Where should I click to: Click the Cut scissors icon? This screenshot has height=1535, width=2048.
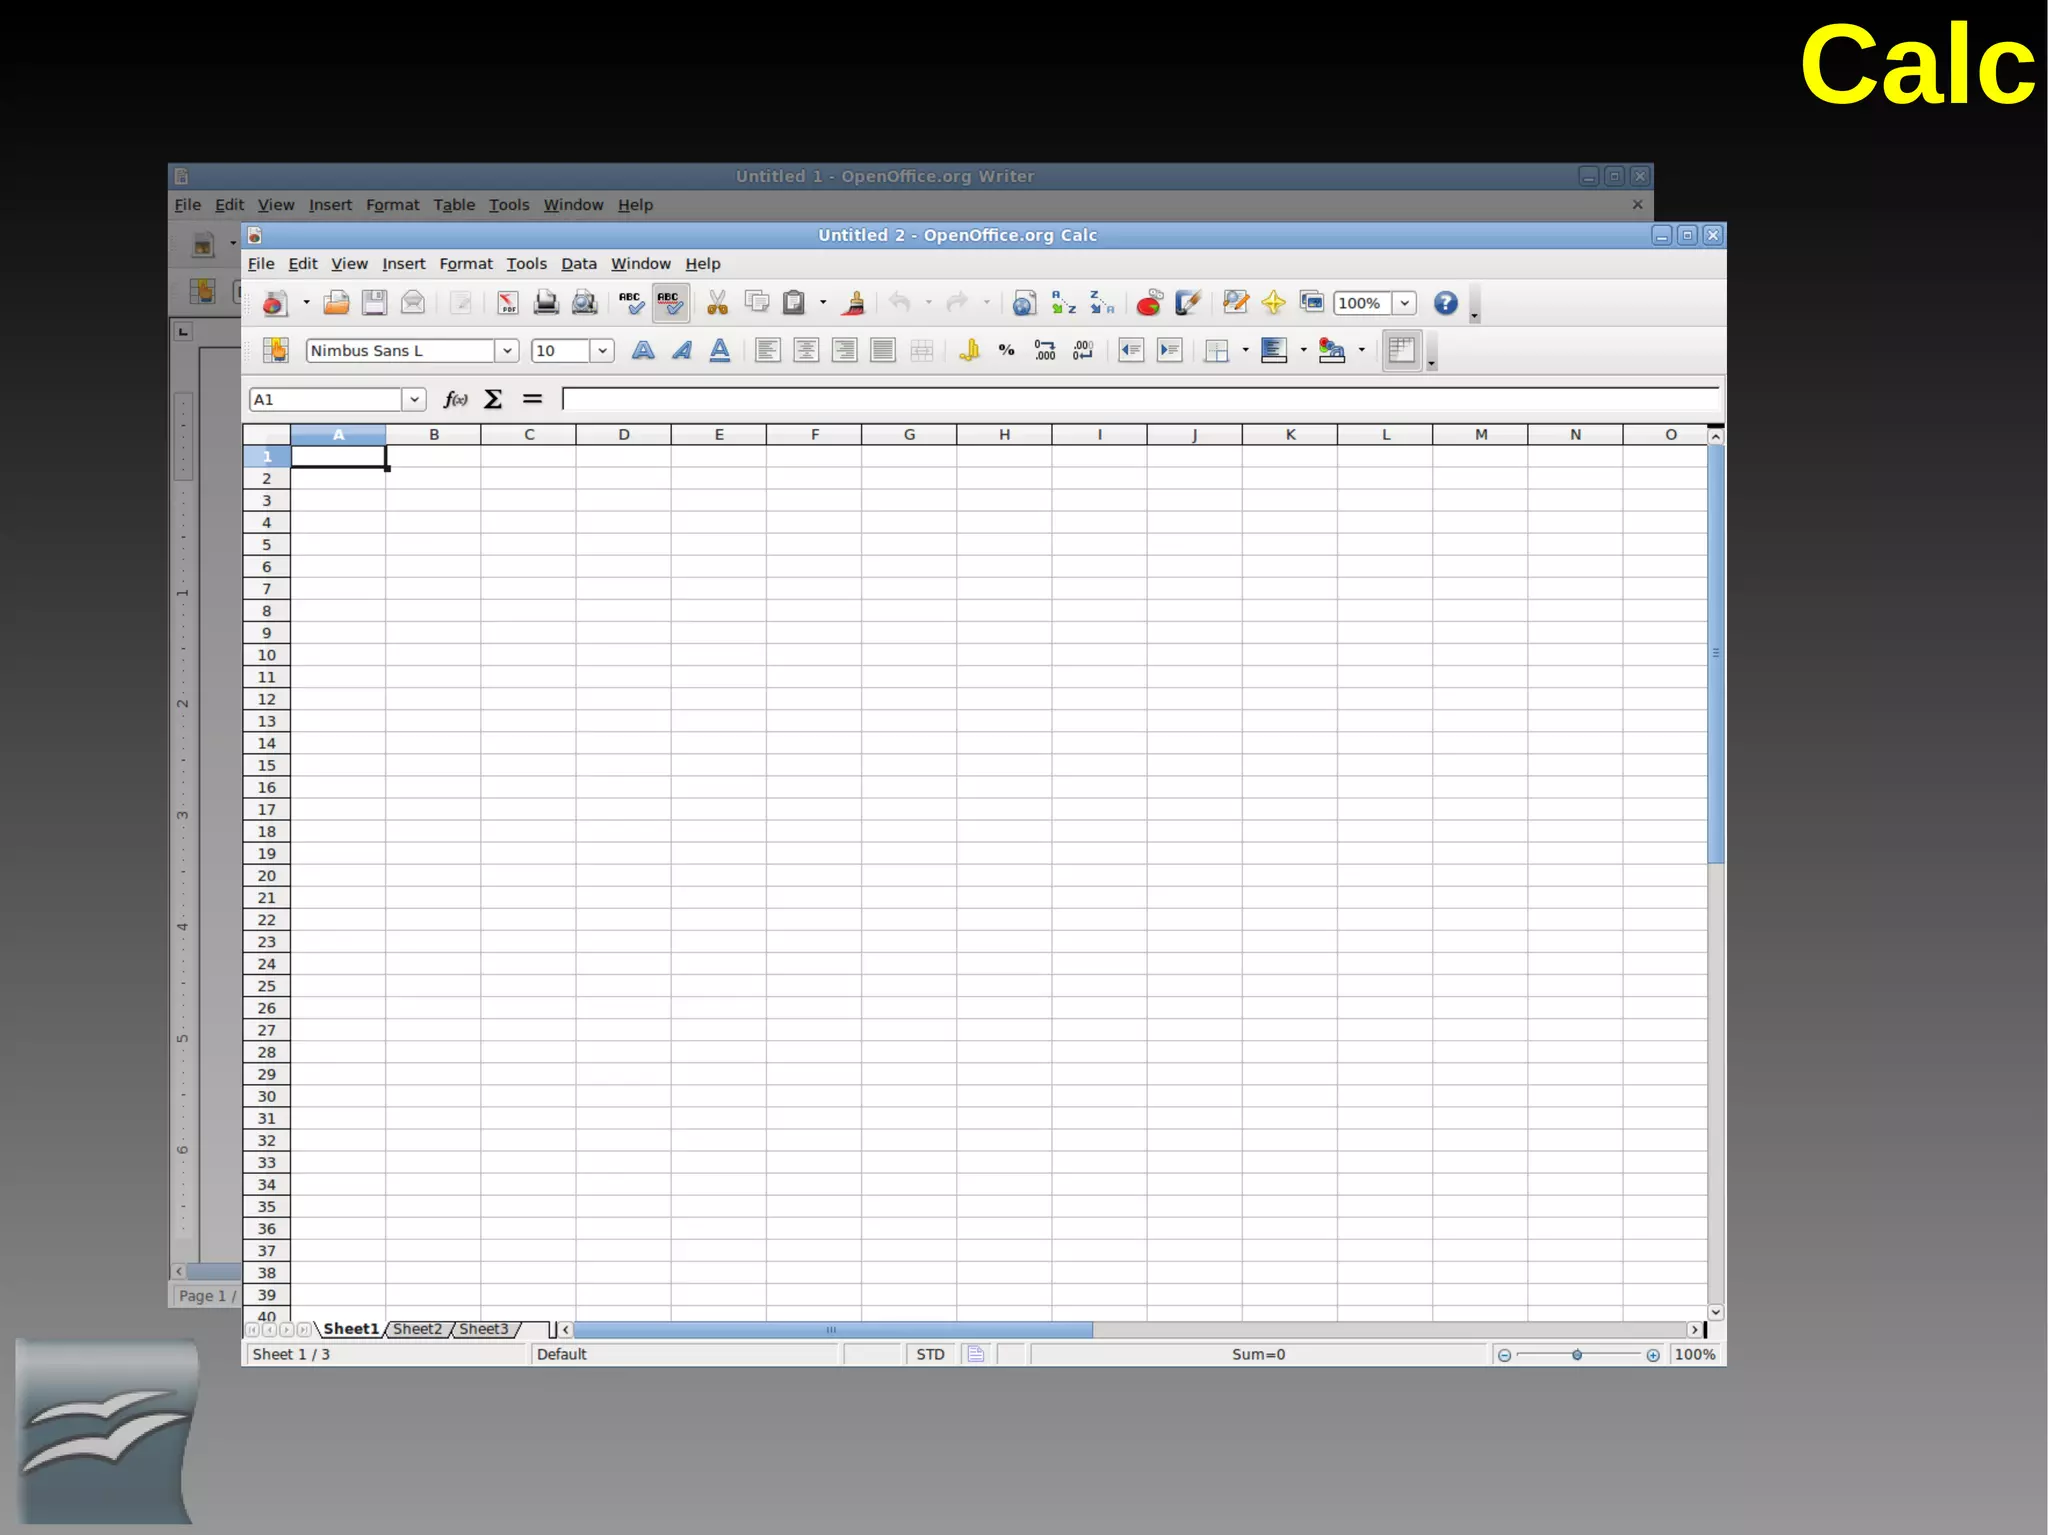[x=717, y=303]
